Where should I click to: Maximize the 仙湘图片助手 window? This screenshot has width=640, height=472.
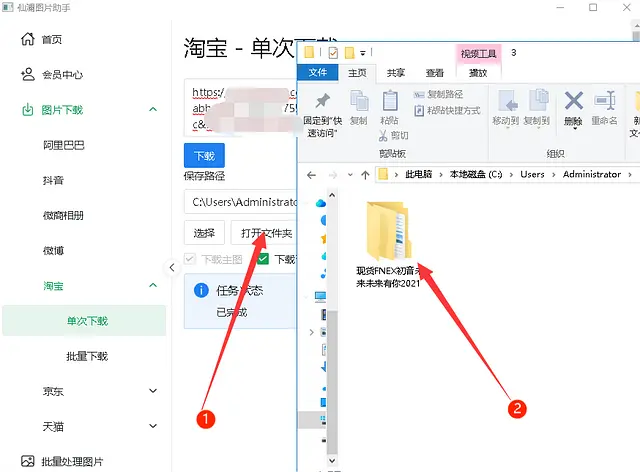tap(593, 7)
